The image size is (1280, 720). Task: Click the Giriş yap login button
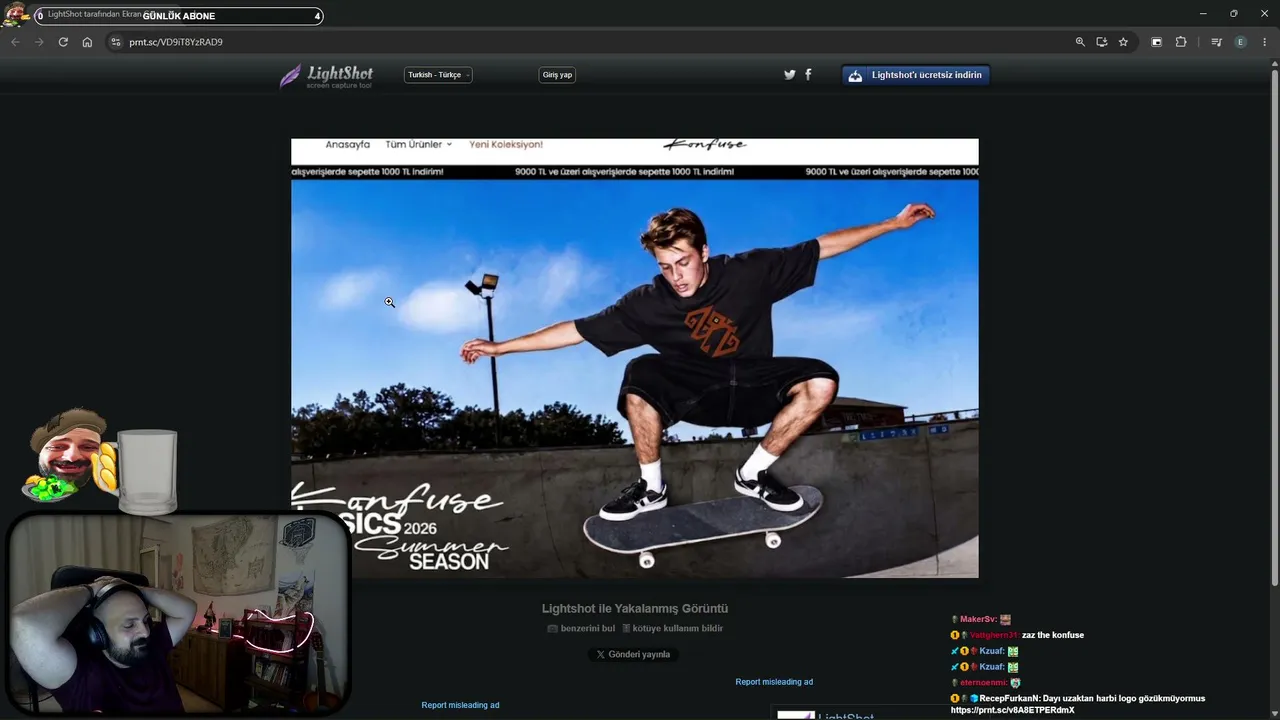[557, 75]
